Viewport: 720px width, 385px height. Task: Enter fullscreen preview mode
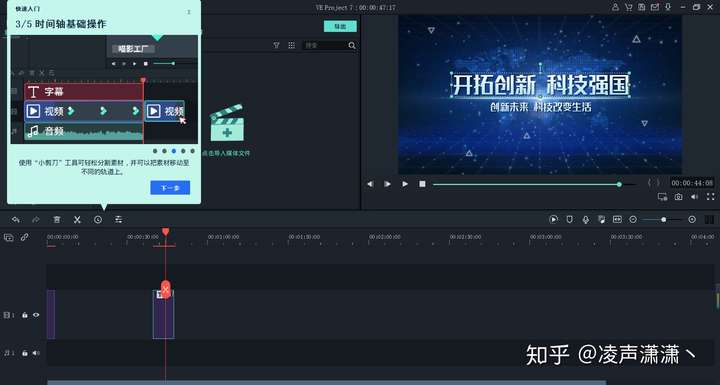point(710,197)
